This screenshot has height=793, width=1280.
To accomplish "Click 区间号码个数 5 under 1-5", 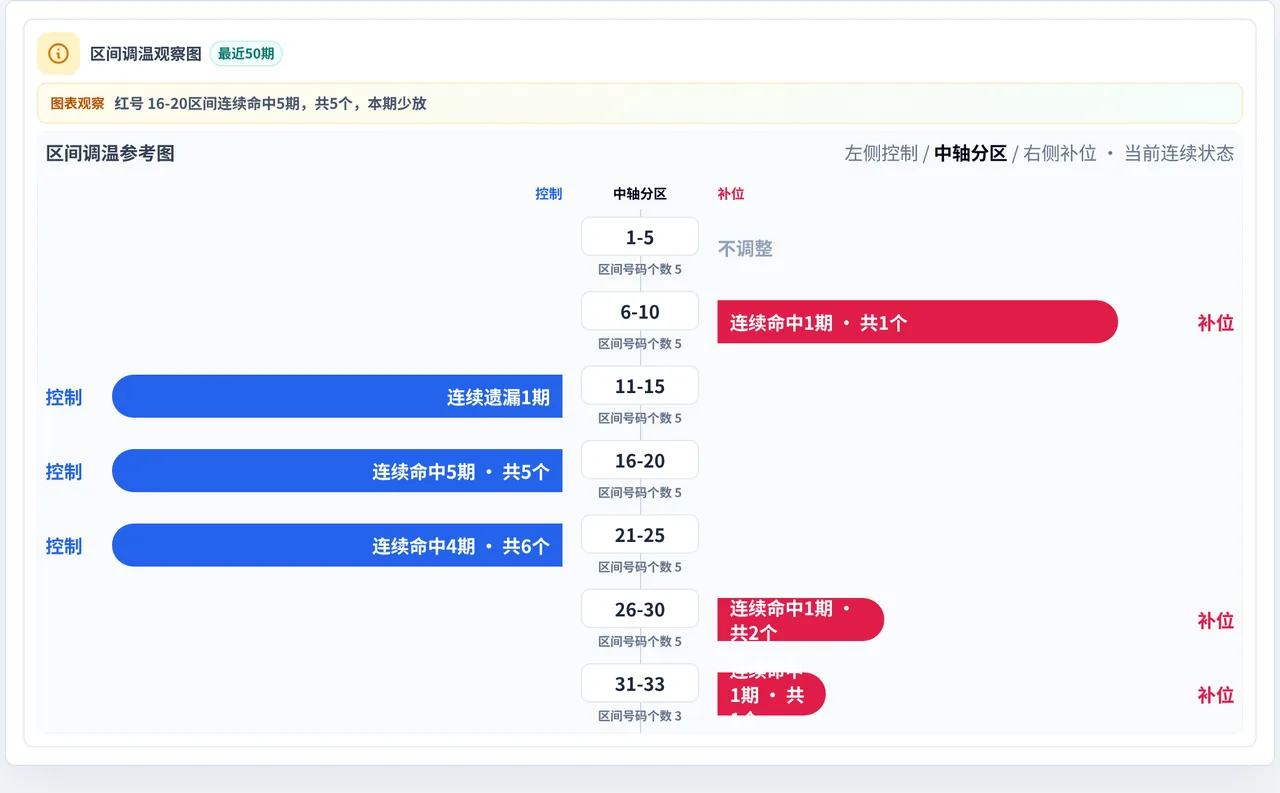I will (640, 269).
